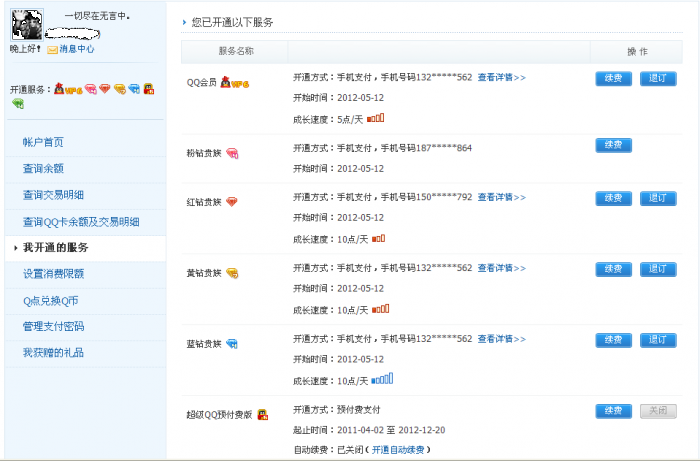Screen dimensions: 700x461
Task: Open 查询QQ卡余额及交易明细 sidebar item
Action: pos(81,222)
